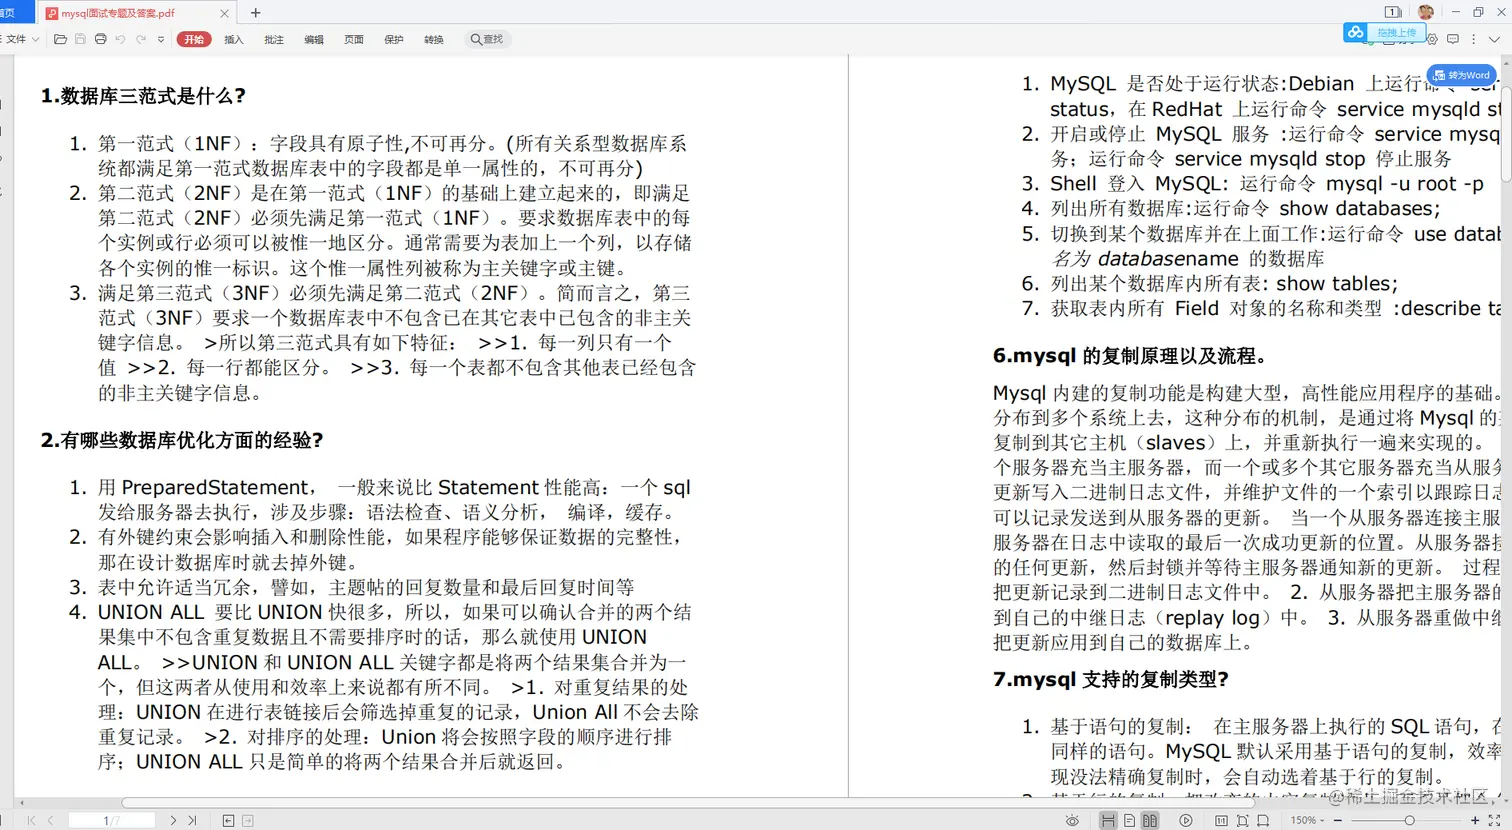Viewport: 1512px width, 830px height.
Task: Jump to first page arrow
Action: tap(31, 820)
